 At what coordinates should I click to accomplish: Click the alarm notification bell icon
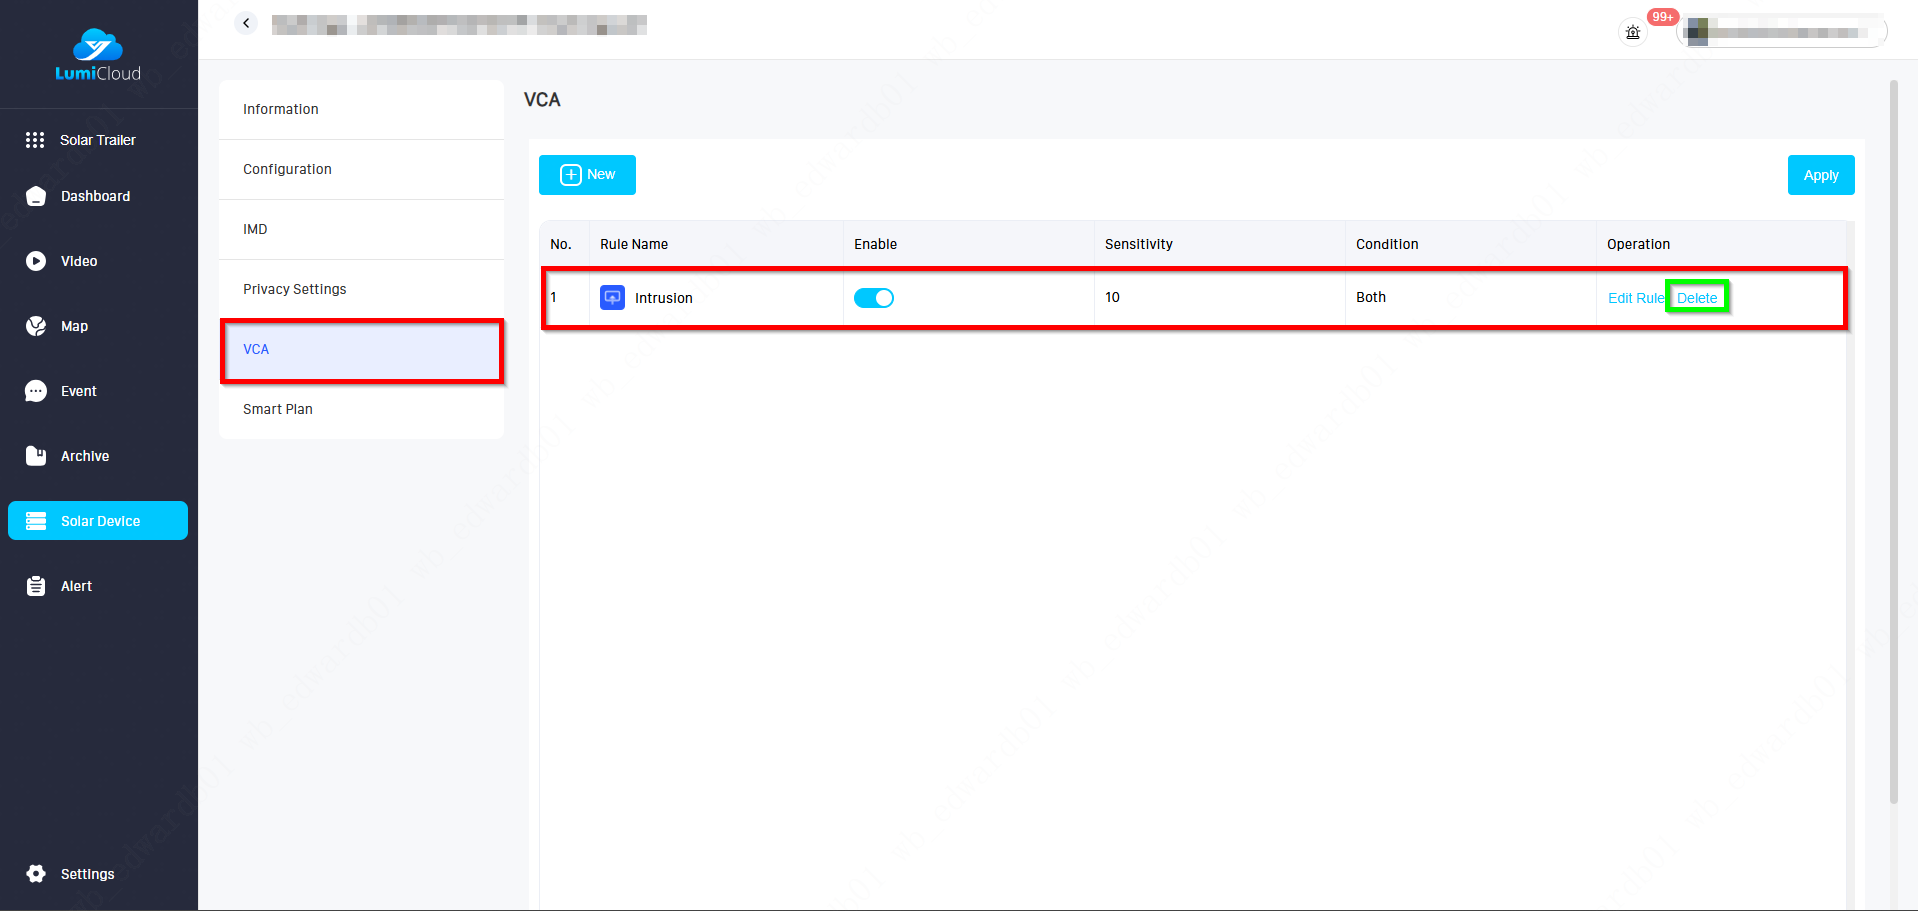[1632, 32]
